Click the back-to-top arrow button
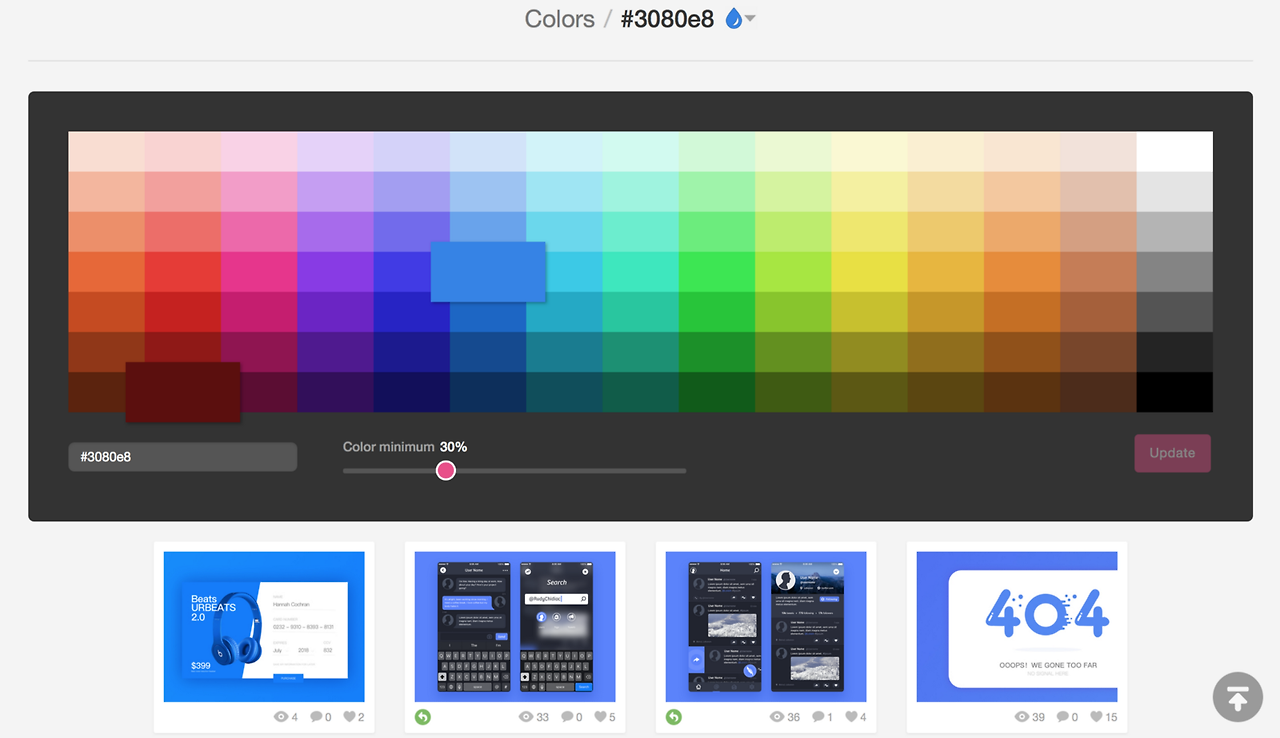The width and height of the screenshot is (1280, 738). (1238, 697)
